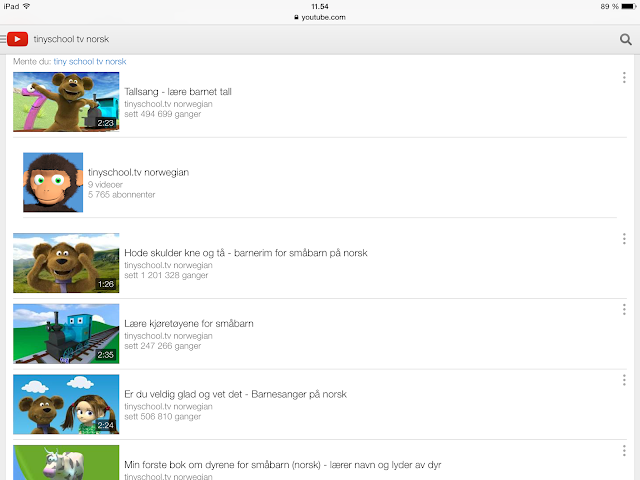Tap the Wi-Fi status icon

pos(27,6)
